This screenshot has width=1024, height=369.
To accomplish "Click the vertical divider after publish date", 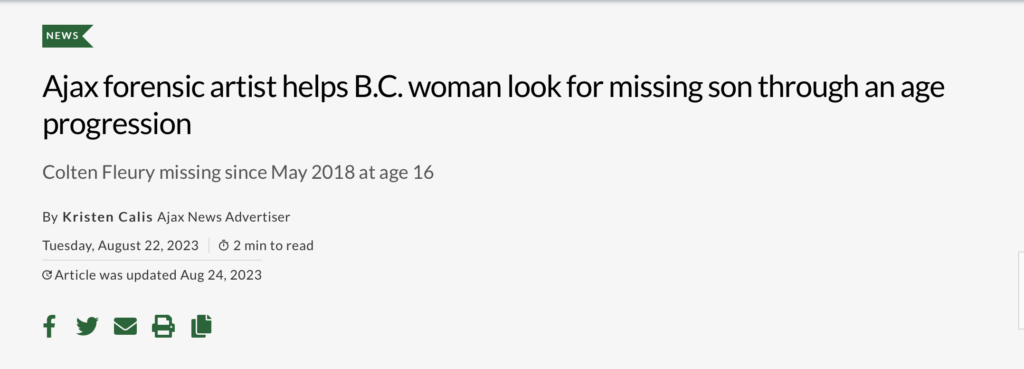I will click(x=209, y=246).
